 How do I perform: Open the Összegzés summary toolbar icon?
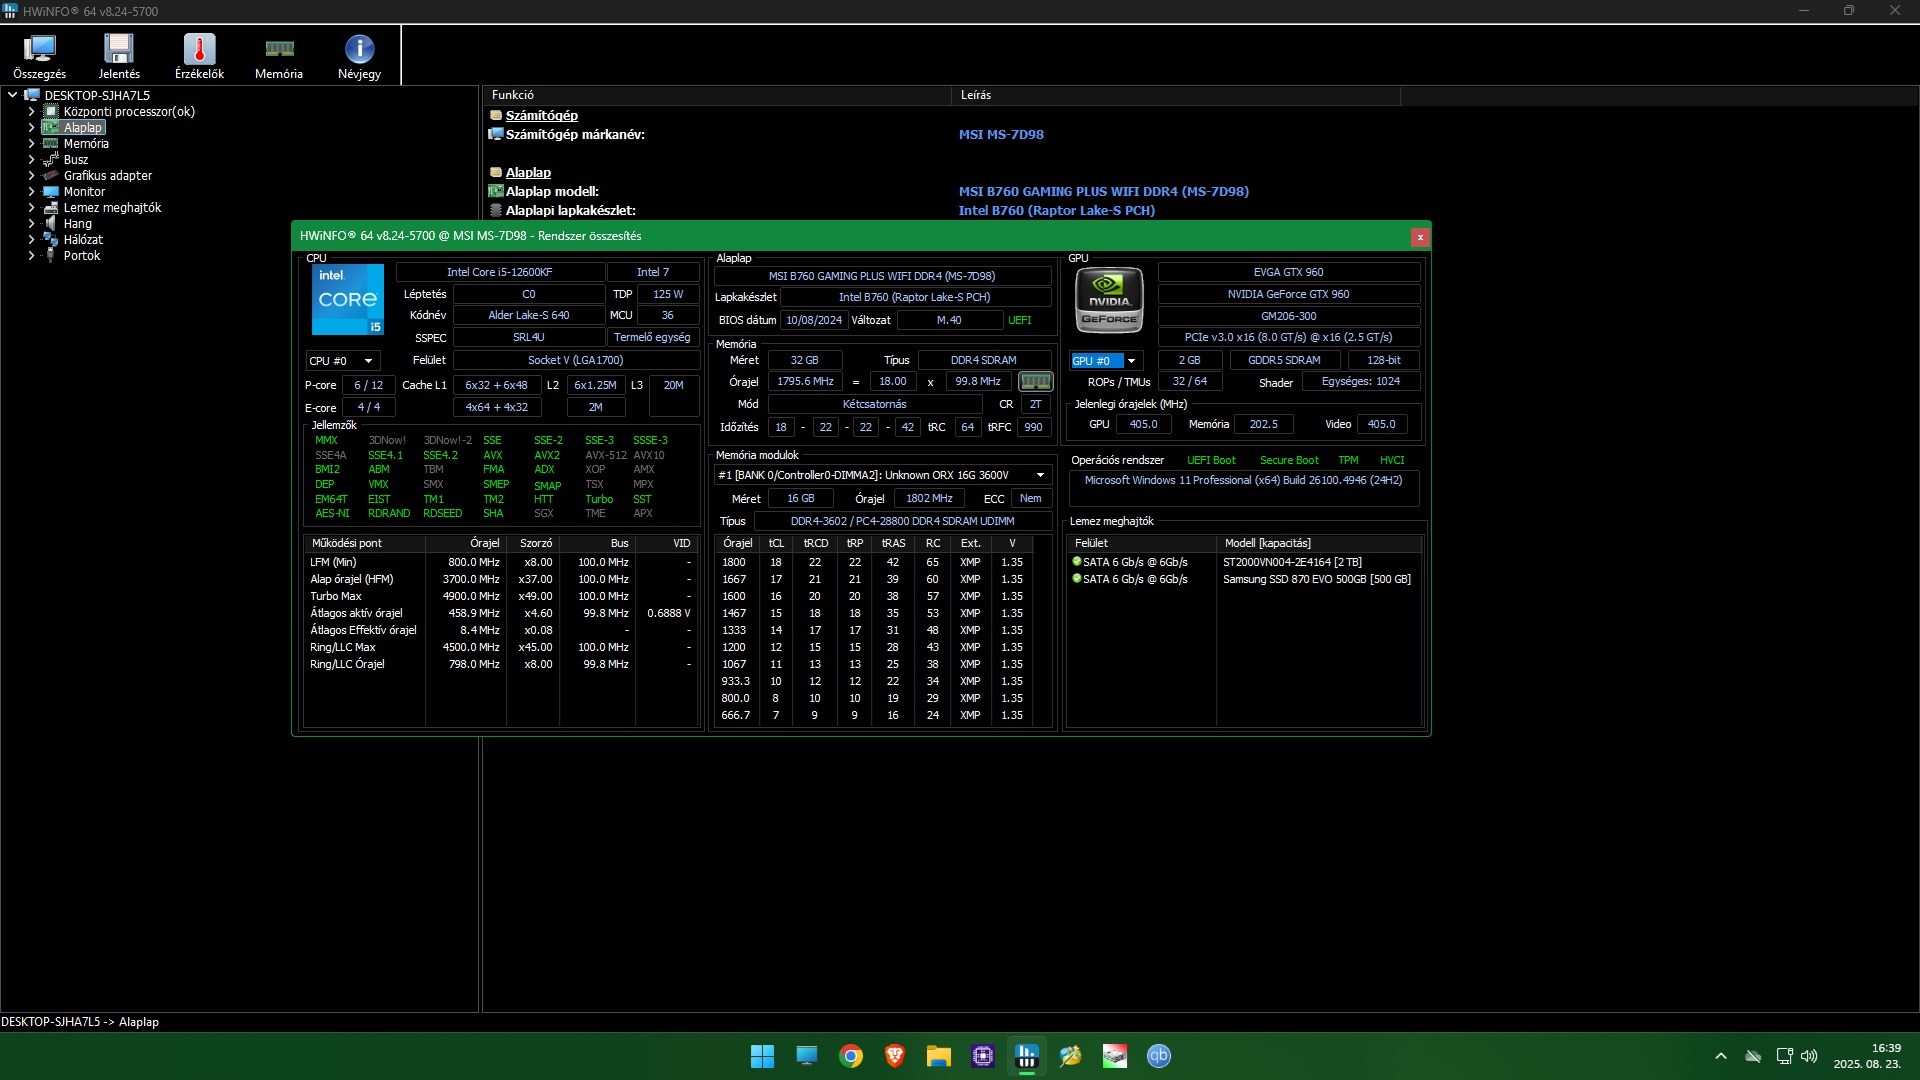tap(39, 56)
